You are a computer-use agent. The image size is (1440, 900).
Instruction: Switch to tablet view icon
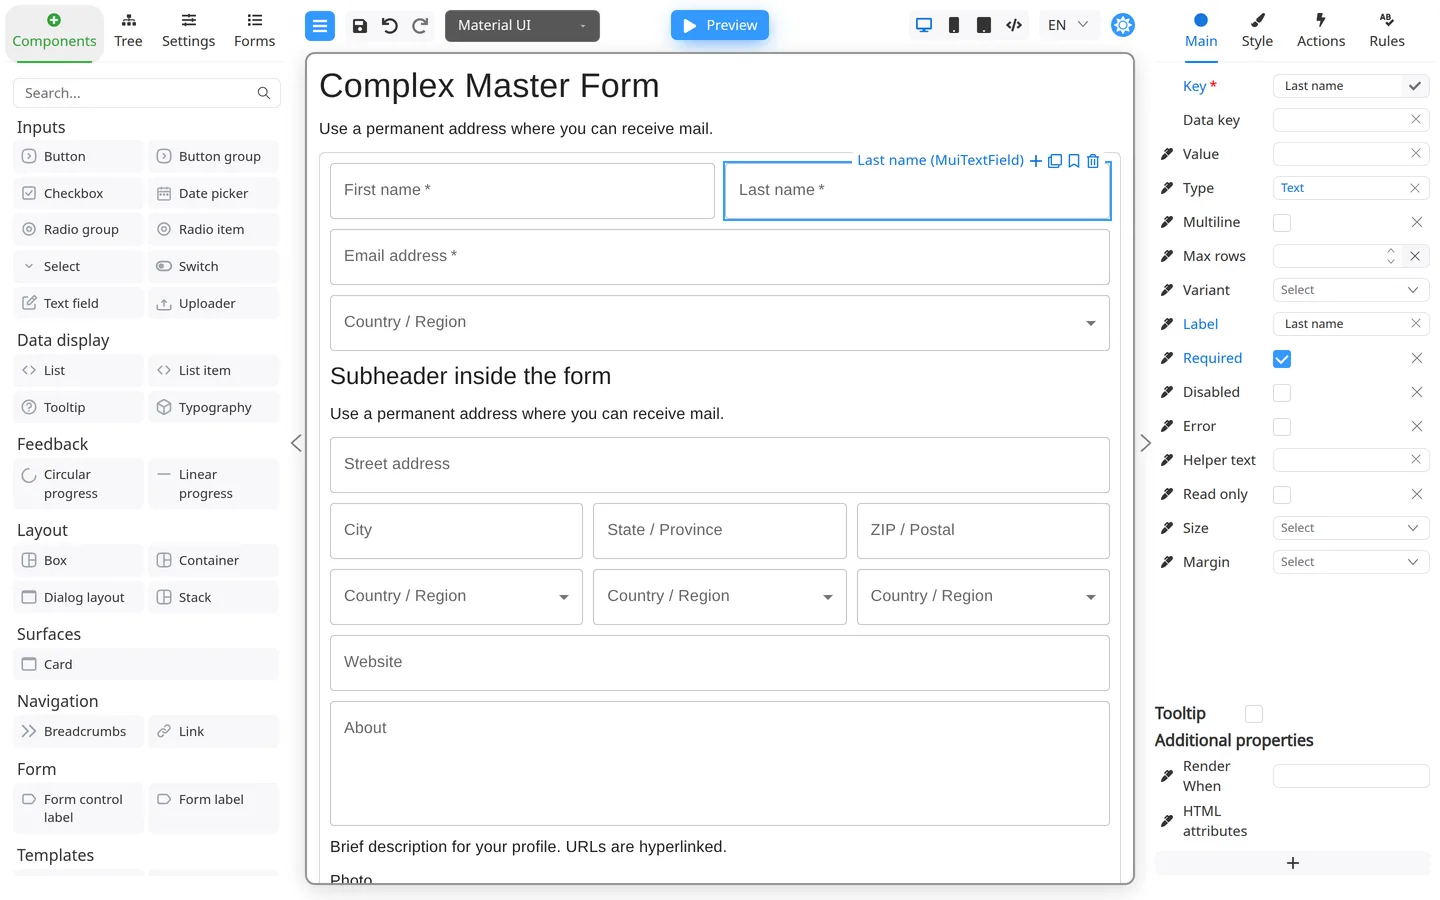(984, 26)
